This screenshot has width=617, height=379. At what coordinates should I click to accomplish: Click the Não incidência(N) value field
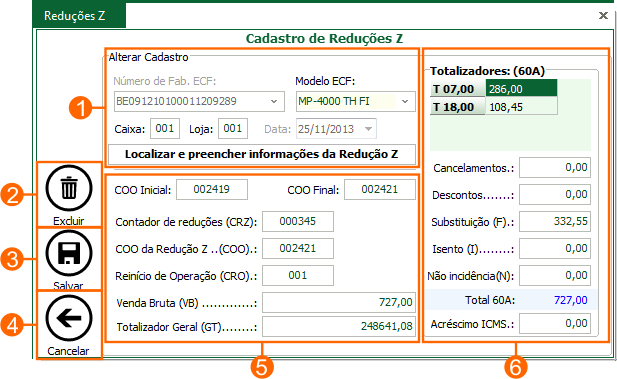[x=555, y=275]
